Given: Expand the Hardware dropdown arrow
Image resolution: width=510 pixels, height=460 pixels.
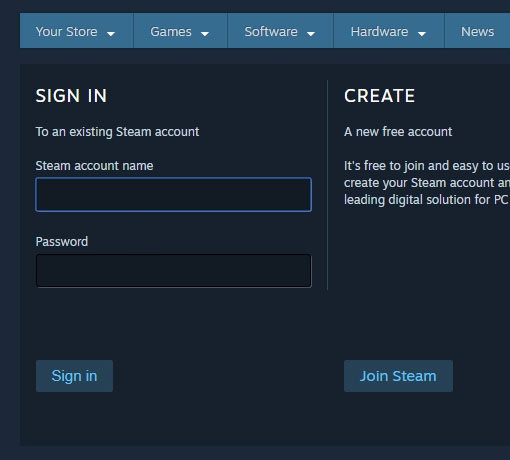Looking at the screenshot, I should tap(422, 34).
